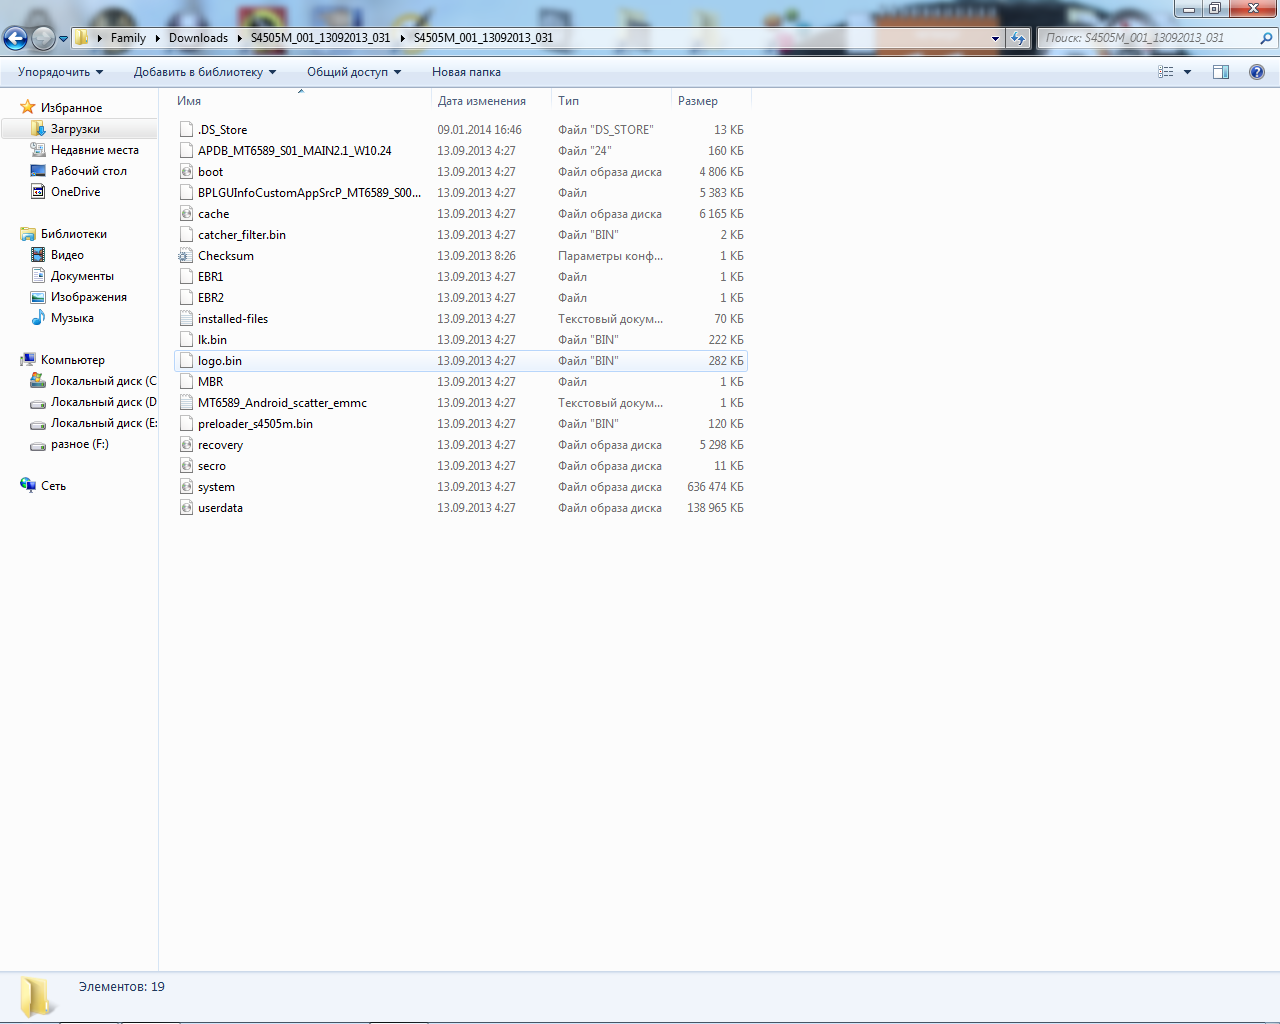Toggle the preview pane icon
This screenshot has height=1024, width=1280.
pos(1221,72)
